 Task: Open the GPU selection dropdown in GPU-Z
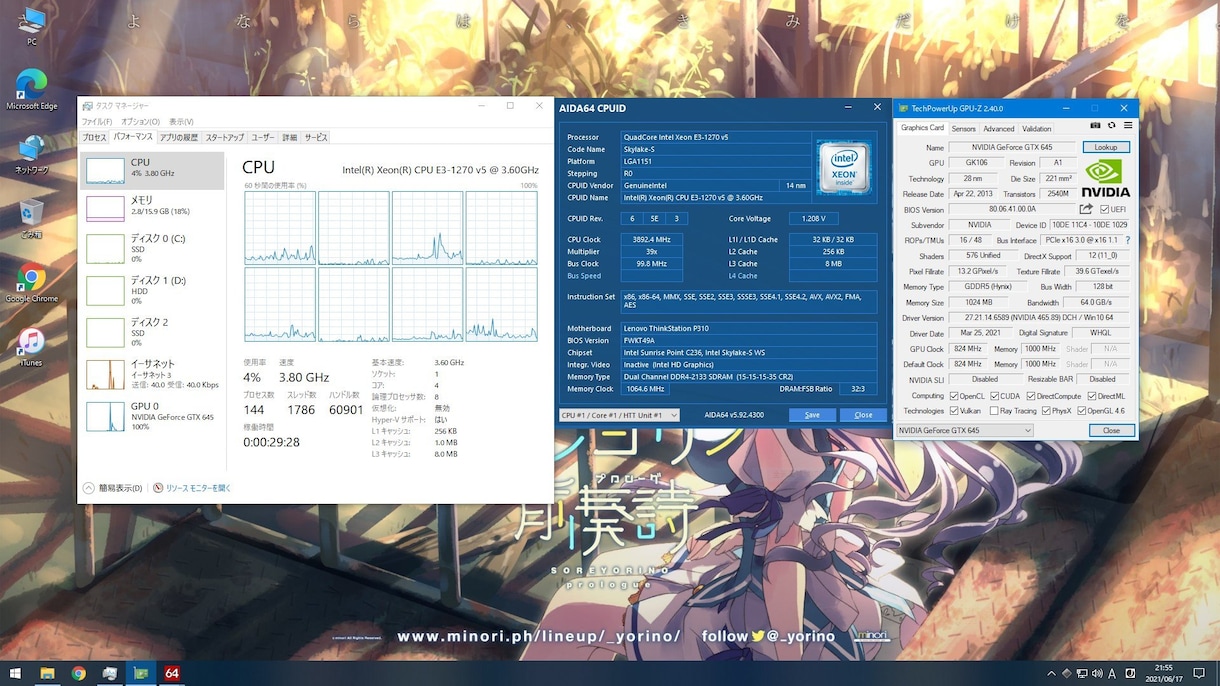click(964, 430)
